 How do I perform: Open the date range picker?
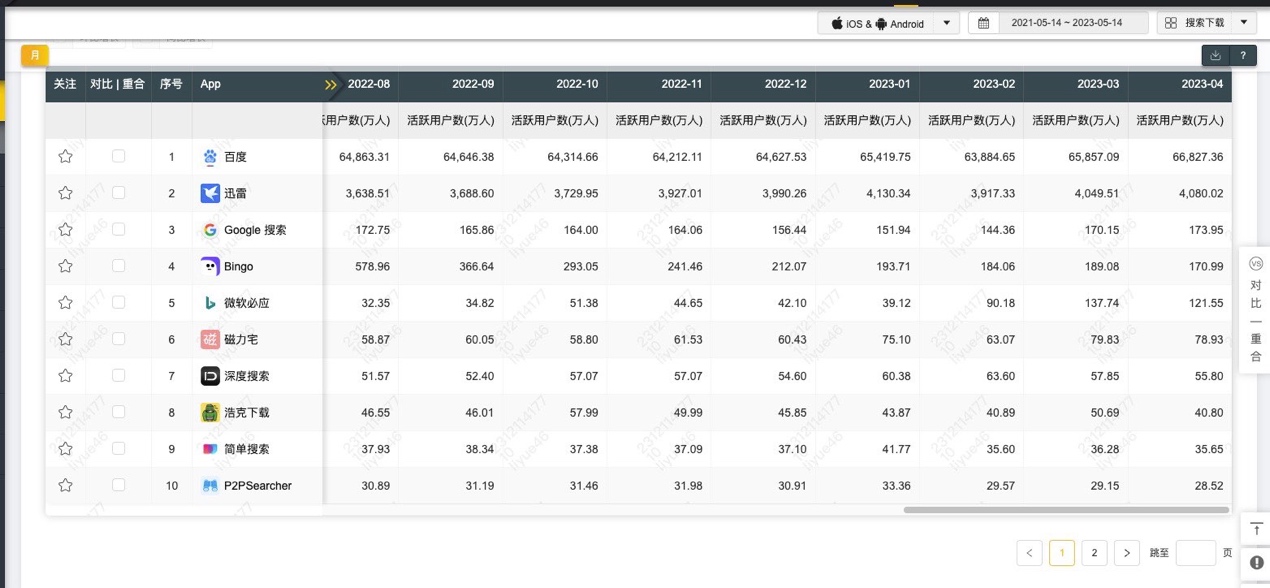click(1058, 23)
